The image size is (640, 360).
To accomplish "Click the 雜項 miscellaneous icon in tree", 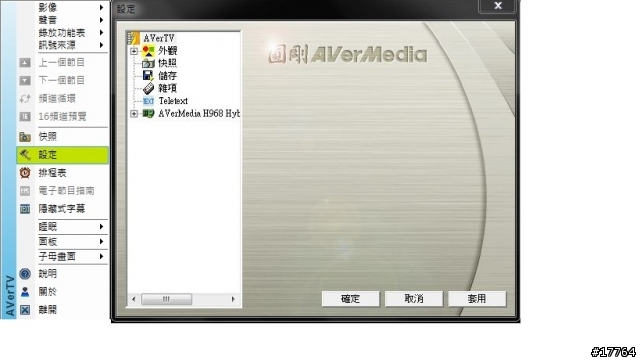I will 148,88.
